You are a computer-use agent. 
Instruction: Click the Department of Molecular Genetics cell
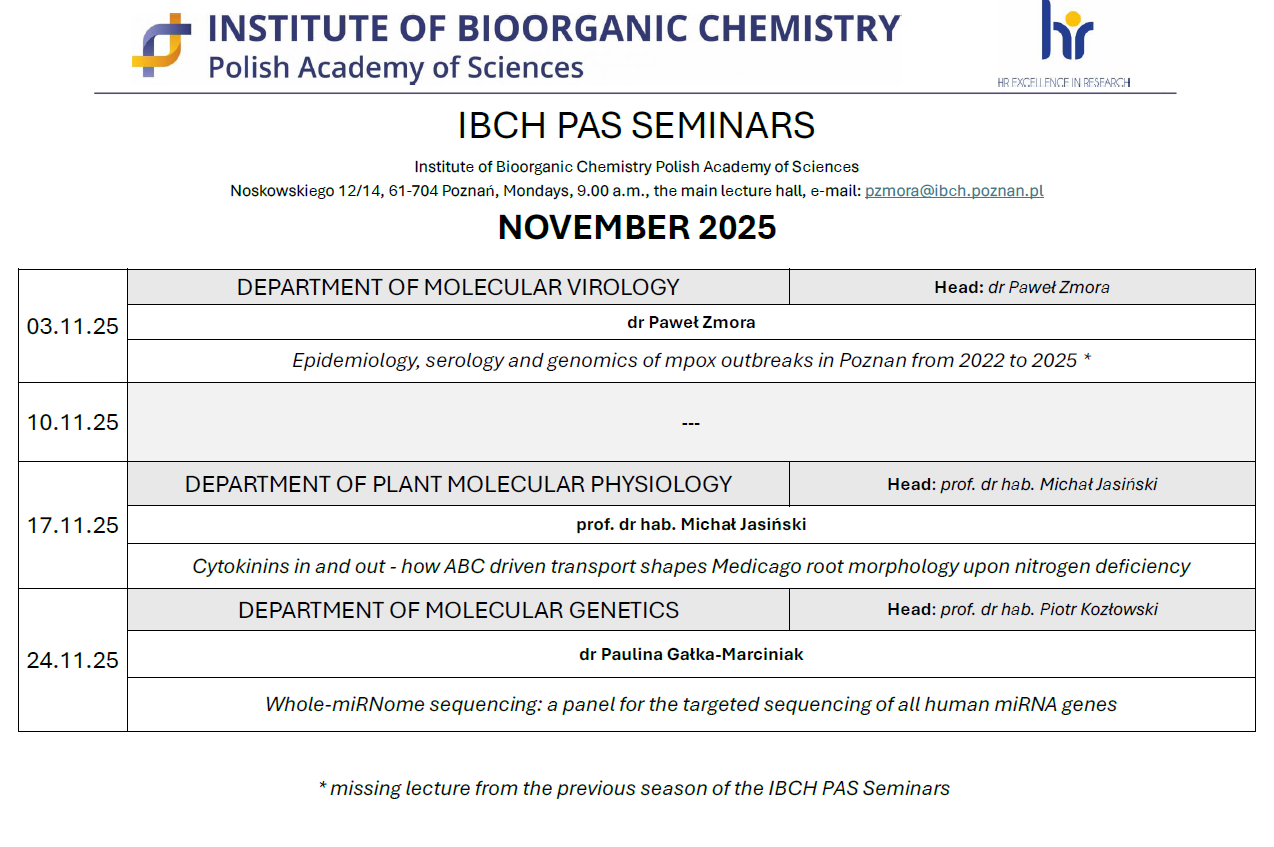tap(458, 610)
